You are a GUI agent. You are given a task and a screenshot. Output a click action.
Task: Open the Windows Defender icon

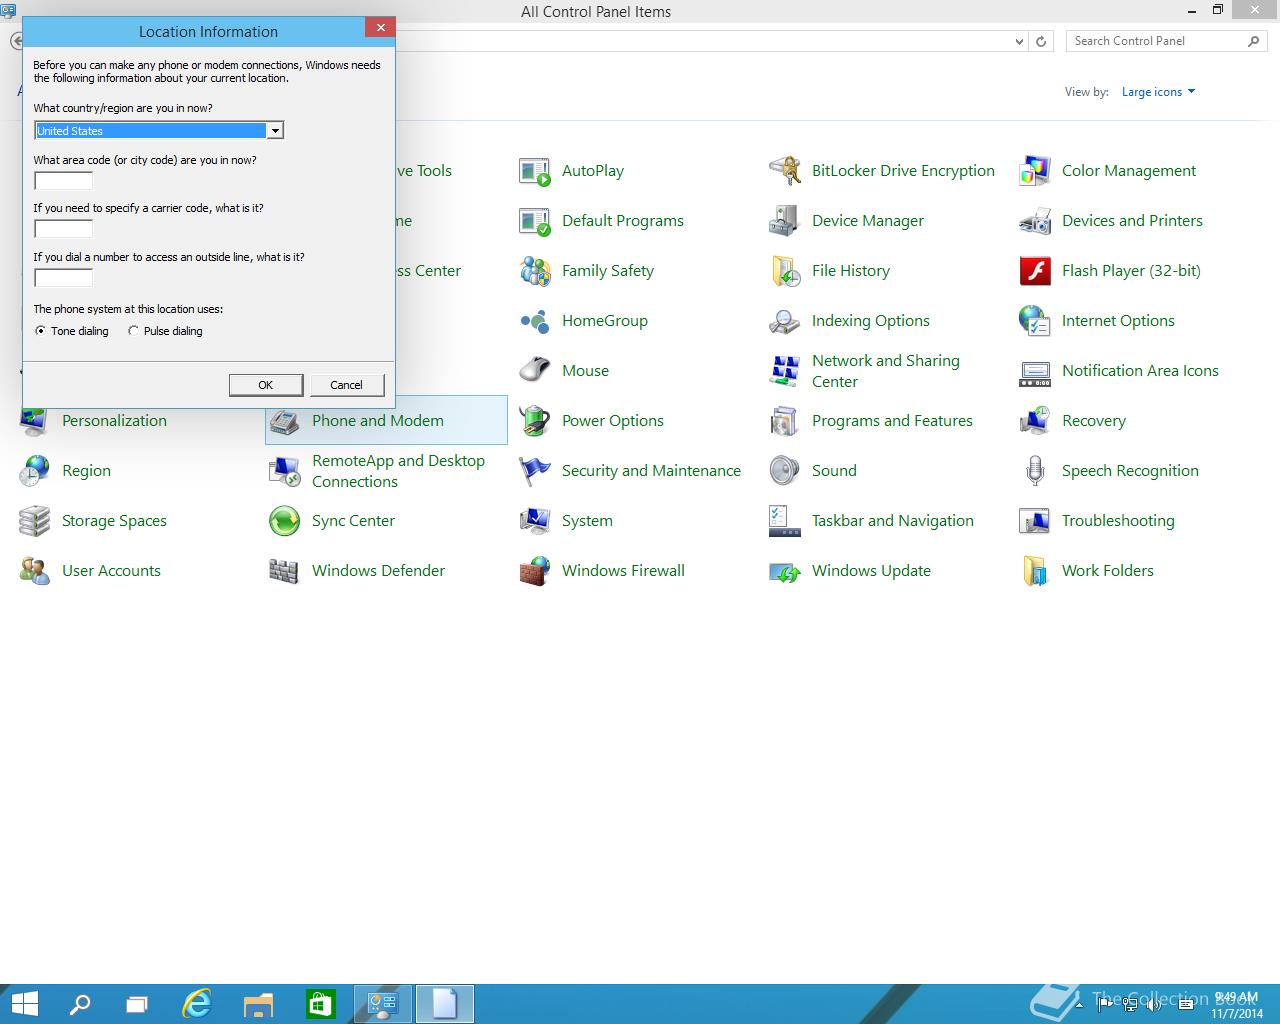[285, 571]
